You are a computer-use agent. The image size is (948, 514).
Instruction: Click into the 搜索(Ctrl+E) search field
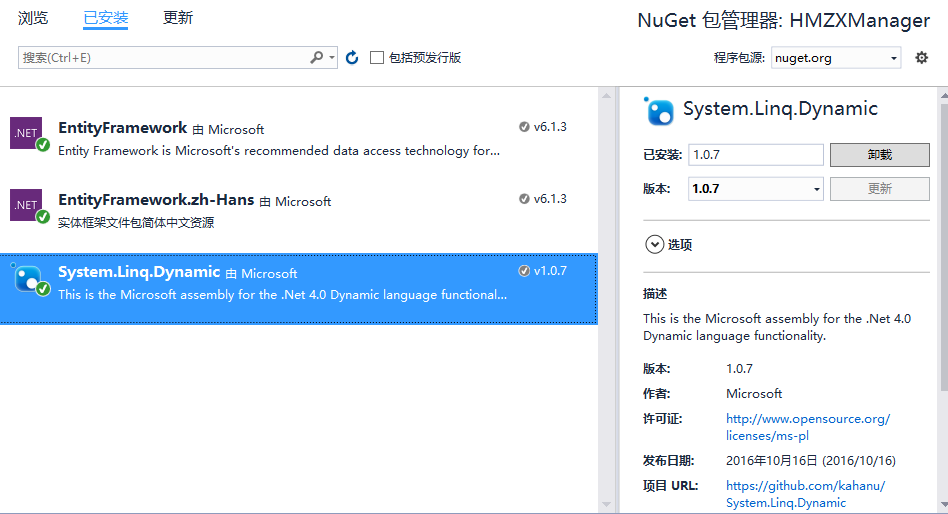pyautogui.click(x=163, y=57)
